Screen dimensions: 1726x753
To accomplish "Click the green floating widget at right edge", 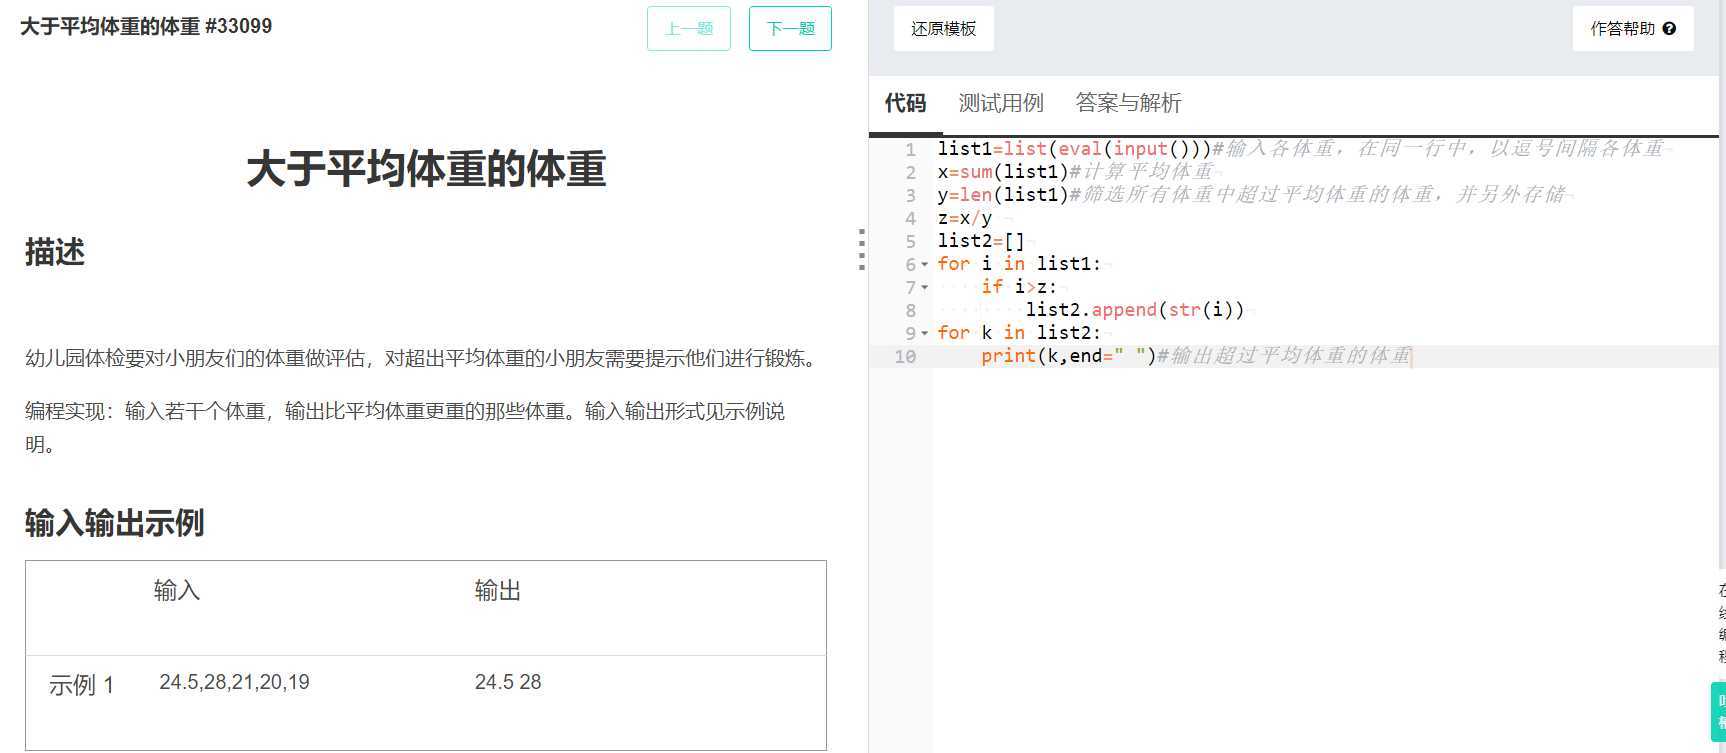I will click(1718, 711).
